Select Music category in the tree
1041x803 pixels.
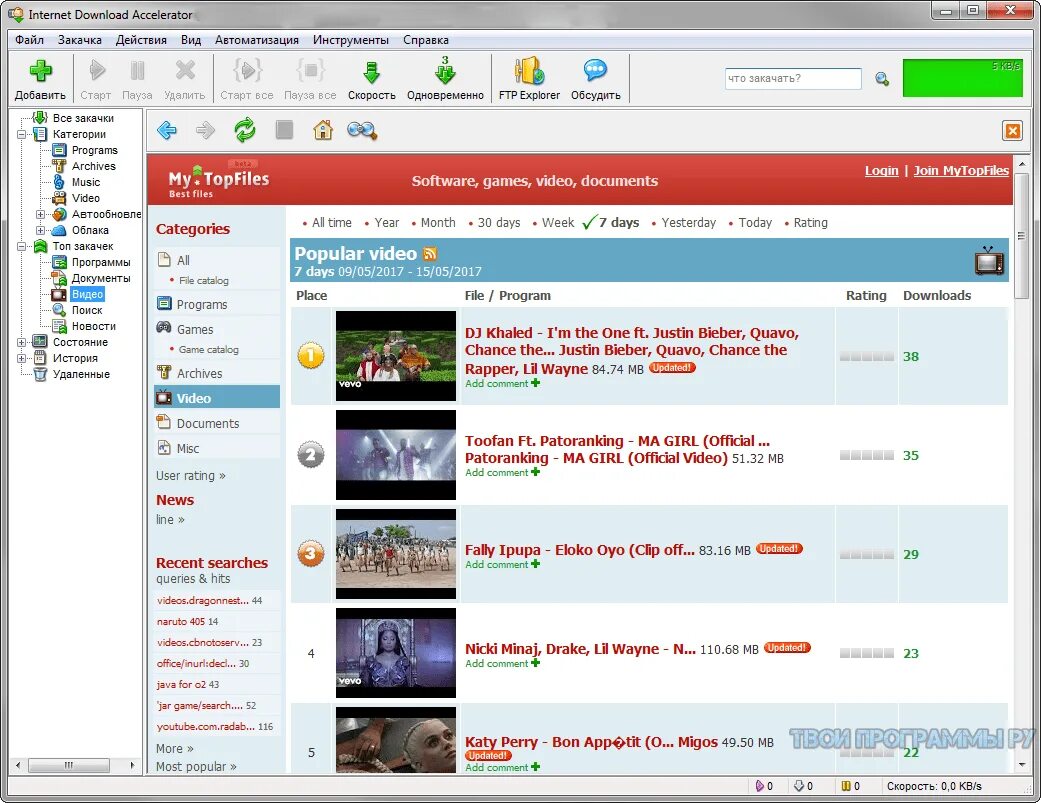(x=86, y=182)
